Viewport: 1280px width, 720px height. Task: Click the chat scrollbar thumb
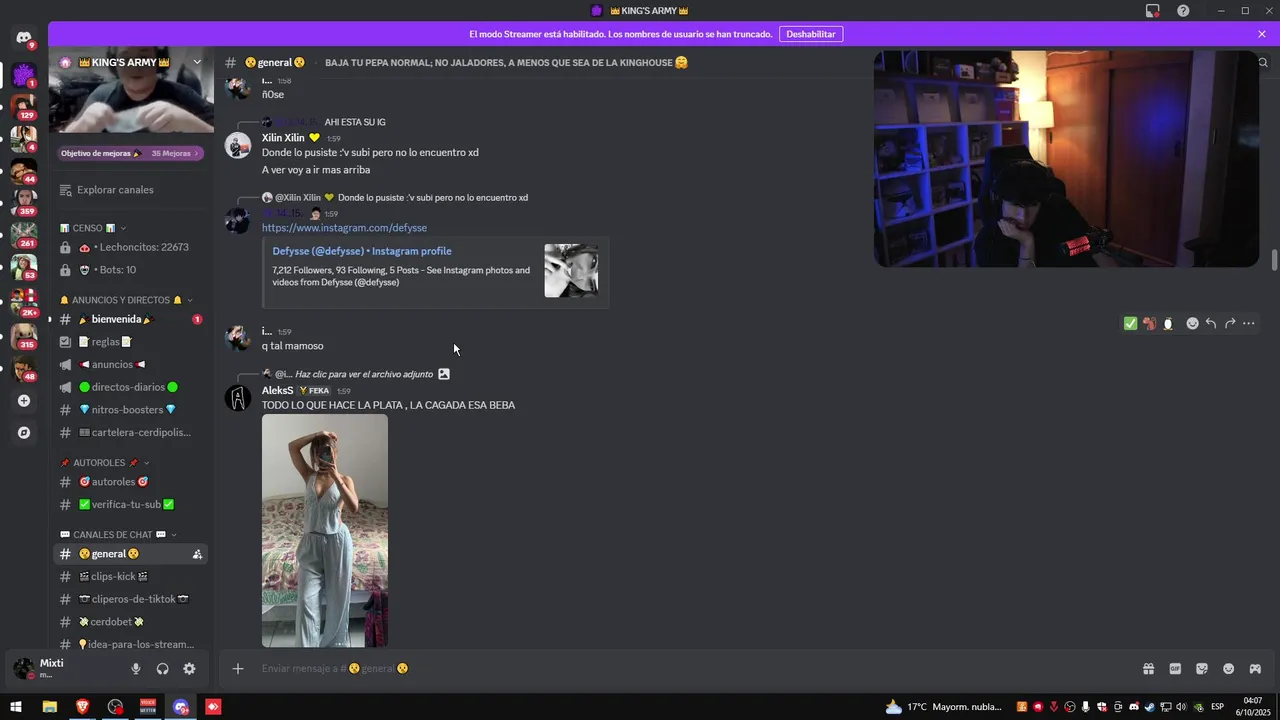click(1274, 260)
